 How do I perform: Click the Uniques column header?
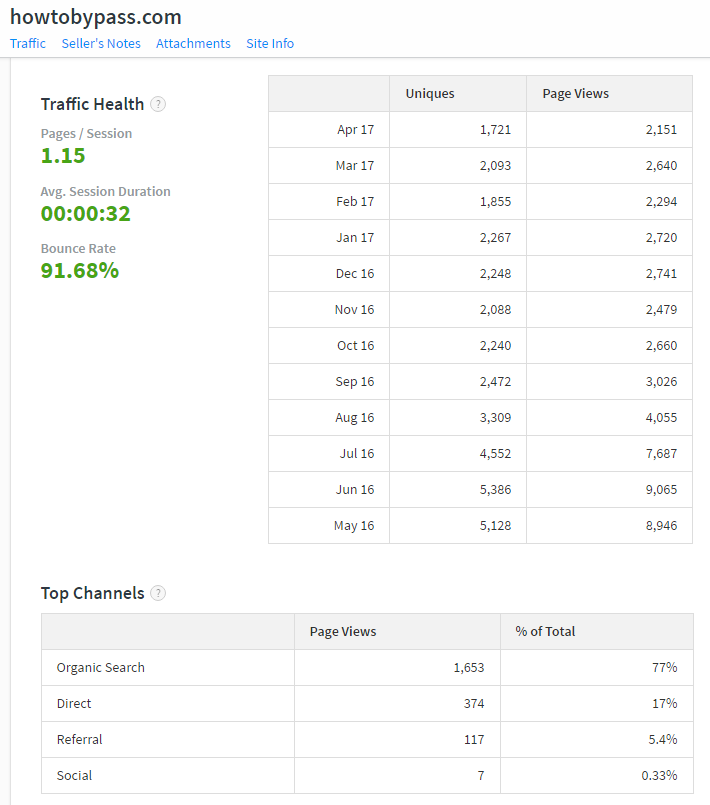point(430,94)
